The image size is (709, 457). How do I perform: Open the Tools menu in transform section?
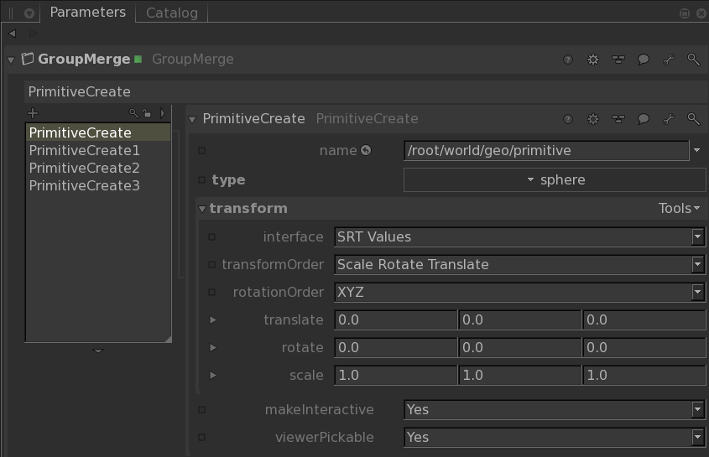pyautogui.click(x=679, y=209)
